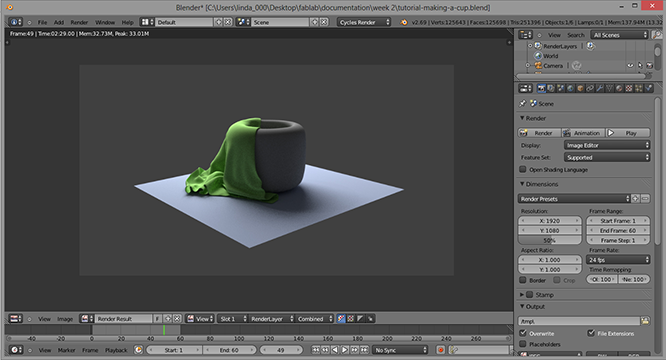Click the End: 60 timeline field
The height and width of the screenshot is (360, 666).
tap(230, 350)
